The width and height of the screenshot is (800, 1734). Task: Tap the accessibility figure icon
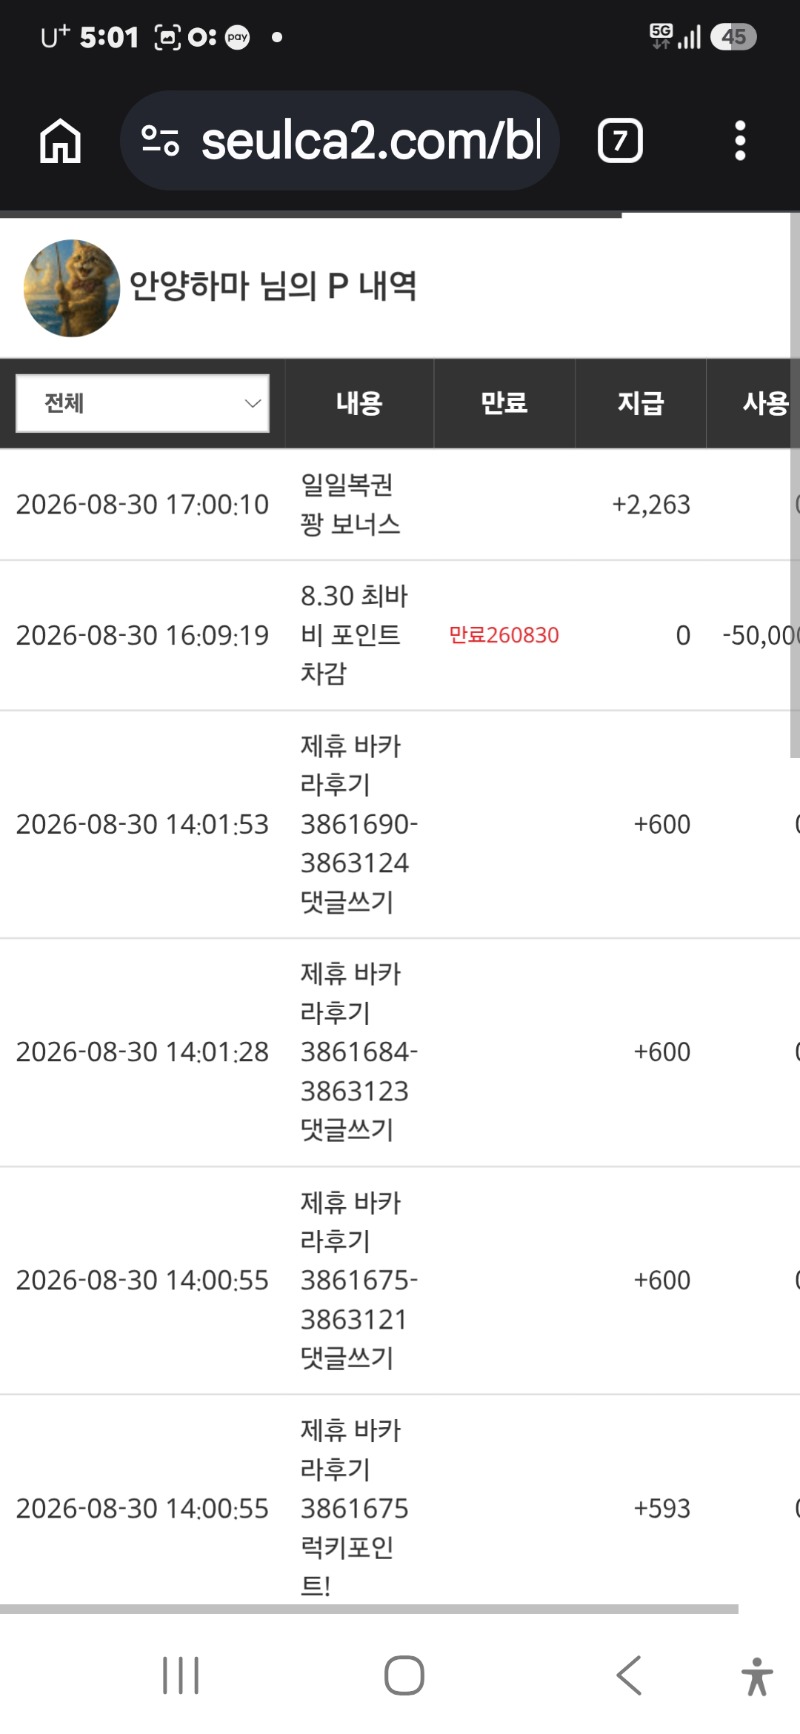pos(757,1676)
